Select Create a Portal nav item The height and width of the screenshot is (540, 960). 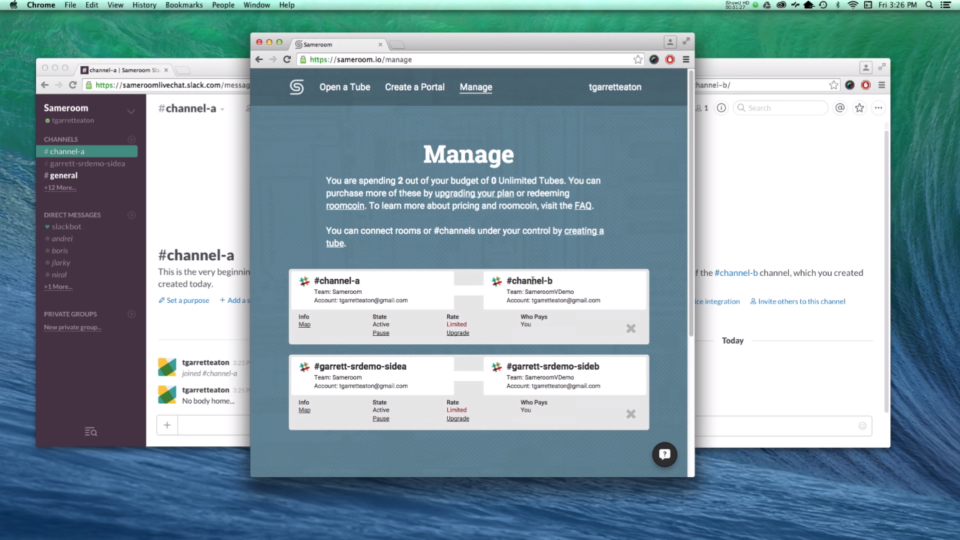click(x=414, y=87)
